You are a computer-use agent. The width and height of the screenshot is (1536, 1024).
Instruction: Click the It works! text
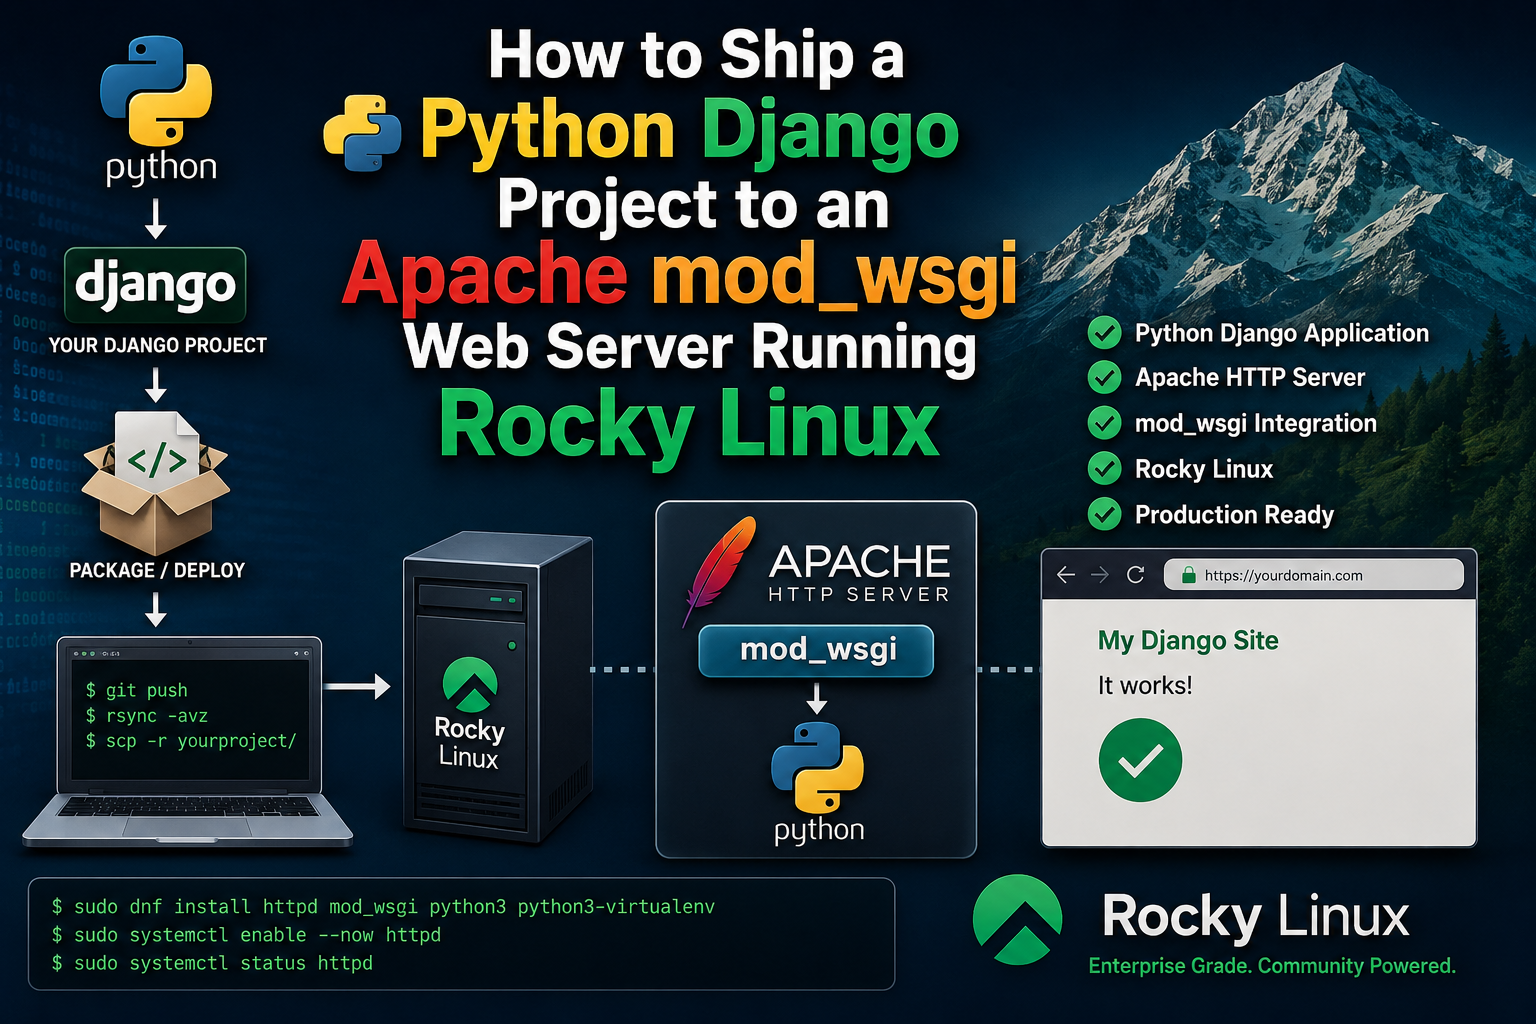coord(1145,686)
